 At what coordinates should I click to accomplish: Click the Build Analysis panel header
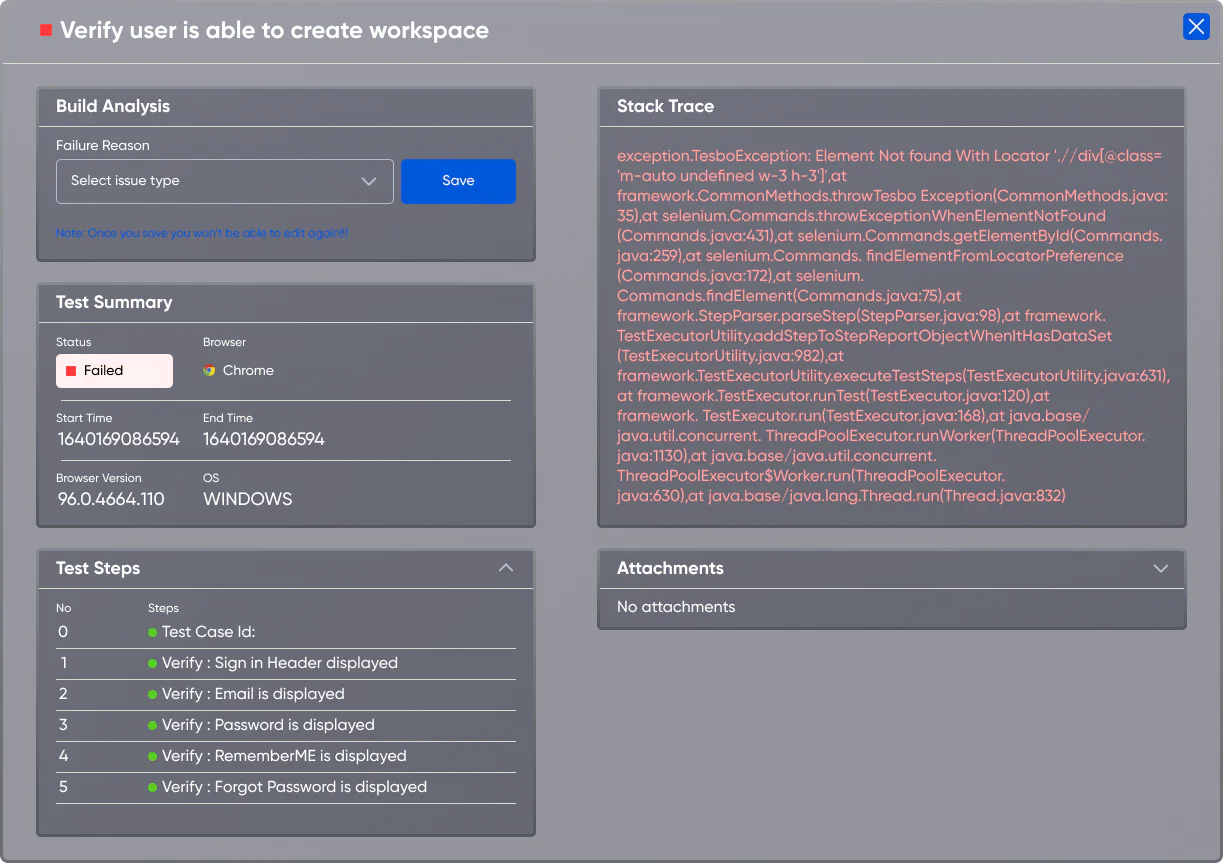click(286, 107)
